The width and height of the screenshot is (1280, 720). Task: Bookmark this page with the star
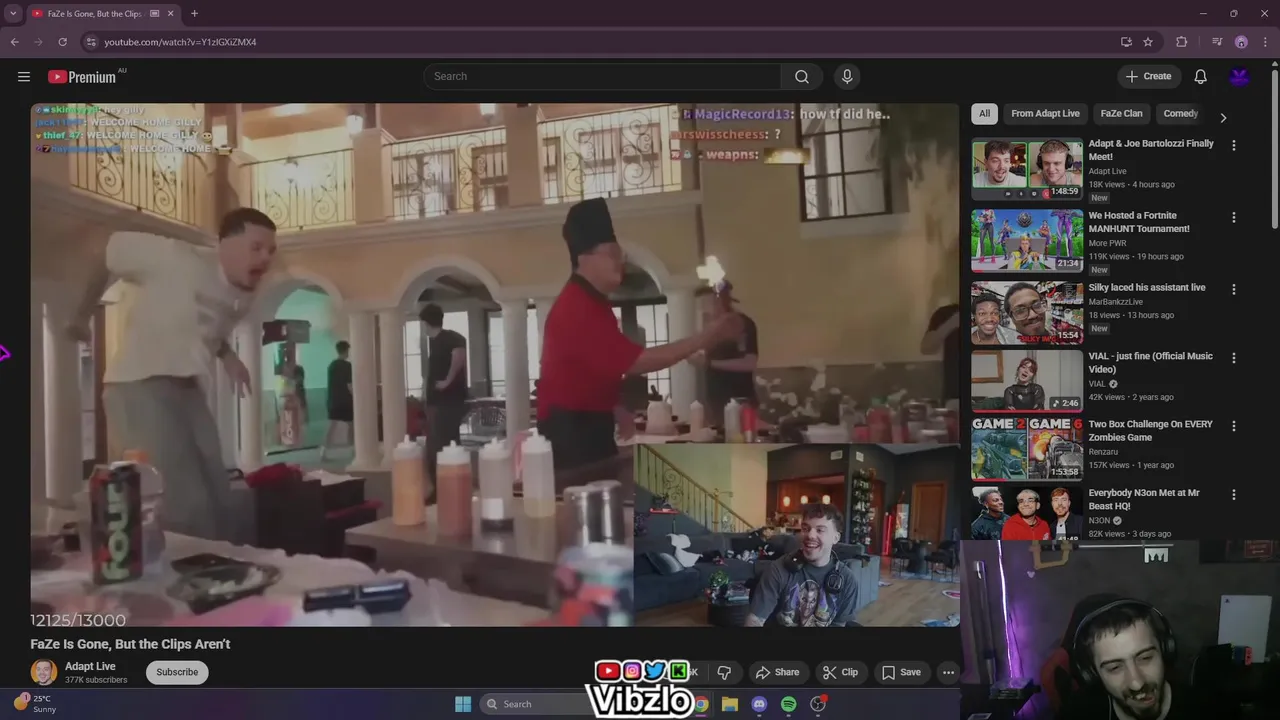click(1148, 42)
